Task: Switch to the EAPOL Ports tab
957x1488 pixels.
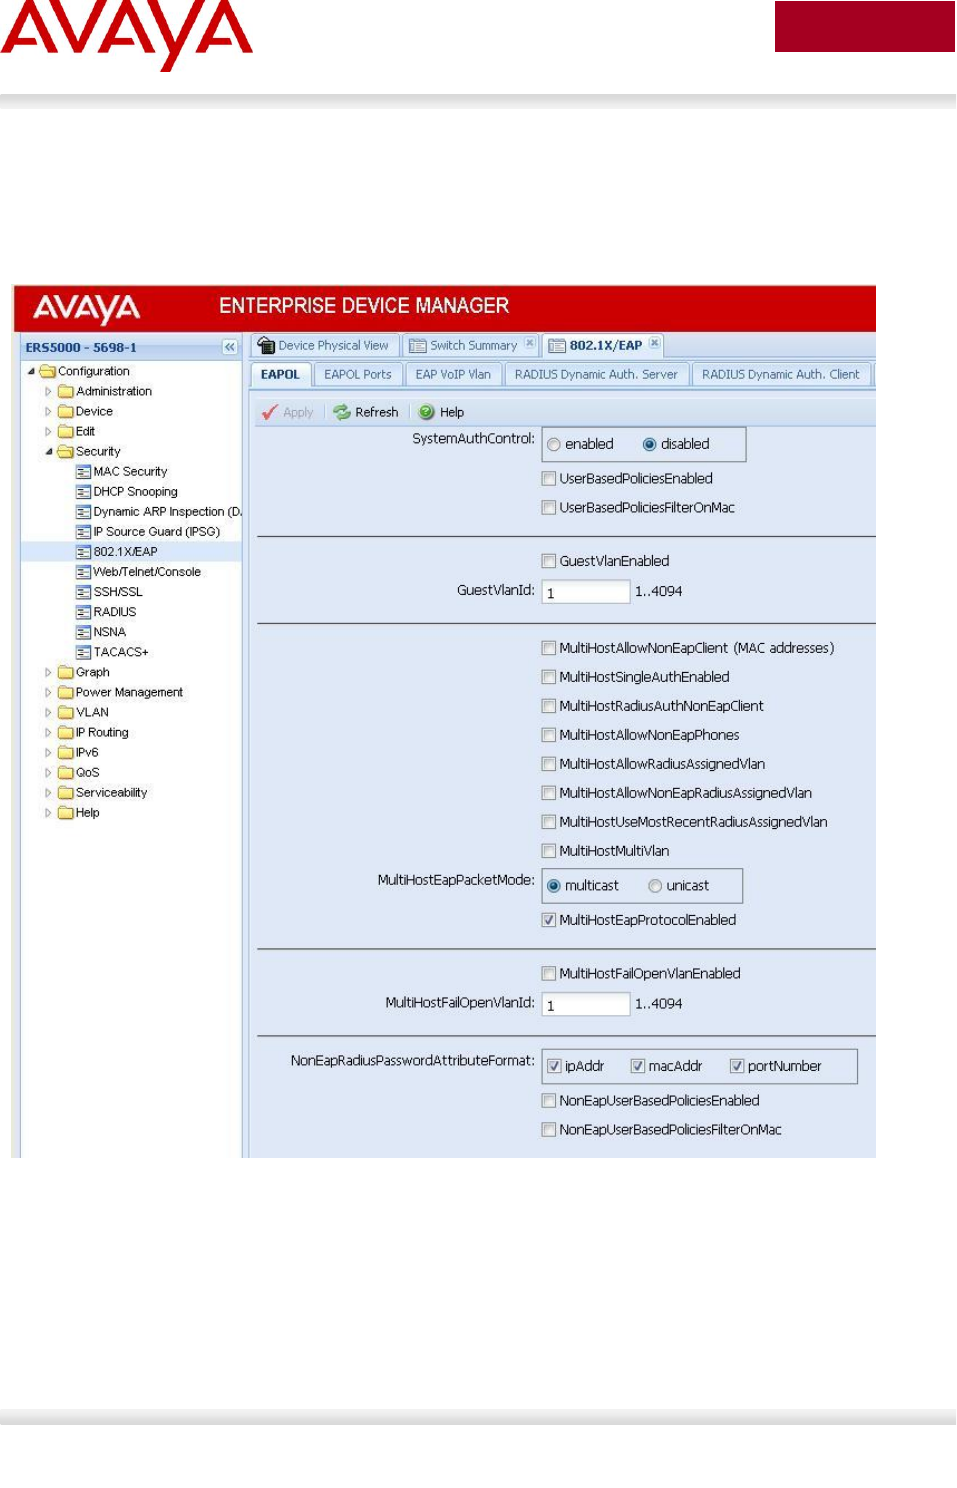Action: click(358, 374)
